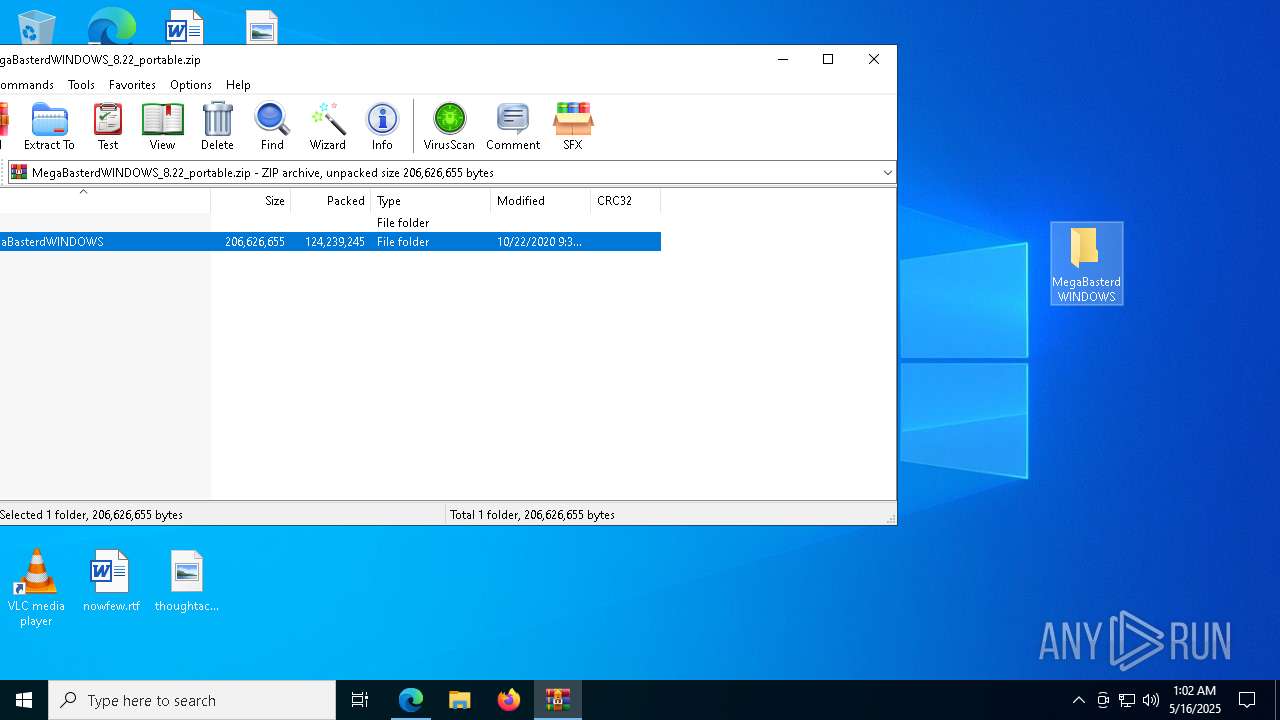Select the thoughtac... desktop image file

tap(186, 581)
